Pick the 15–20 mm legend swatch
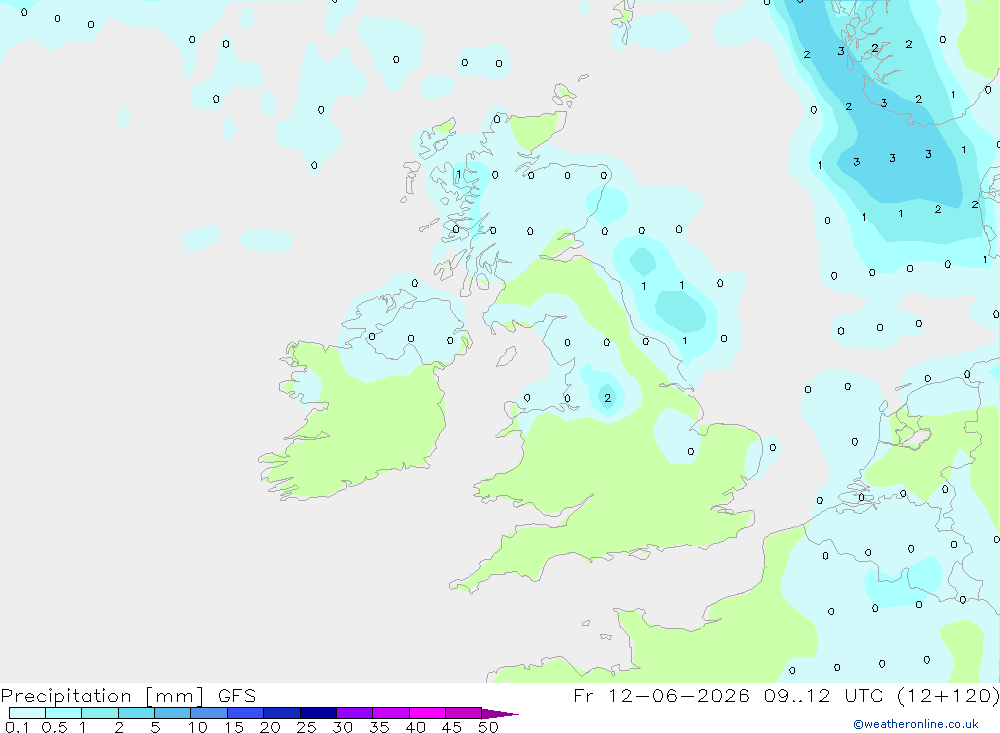 [246, 713]
